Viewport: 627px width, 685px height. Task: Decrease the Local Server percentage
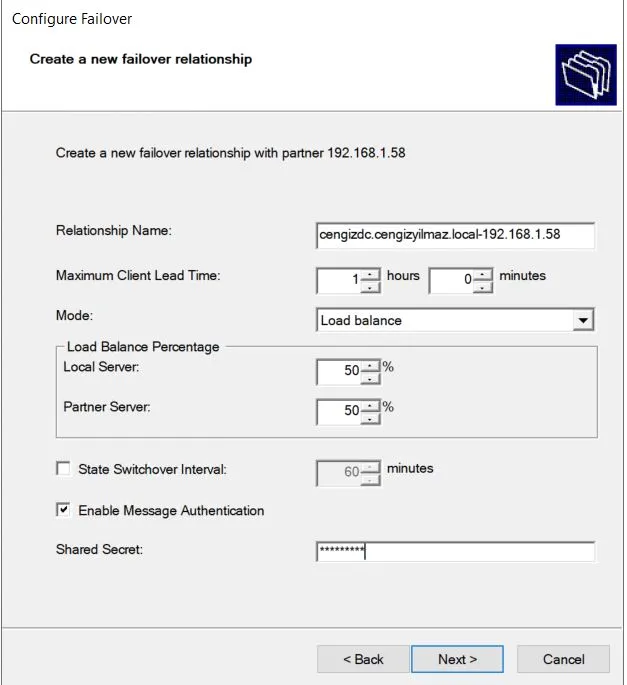coord(371,378)
